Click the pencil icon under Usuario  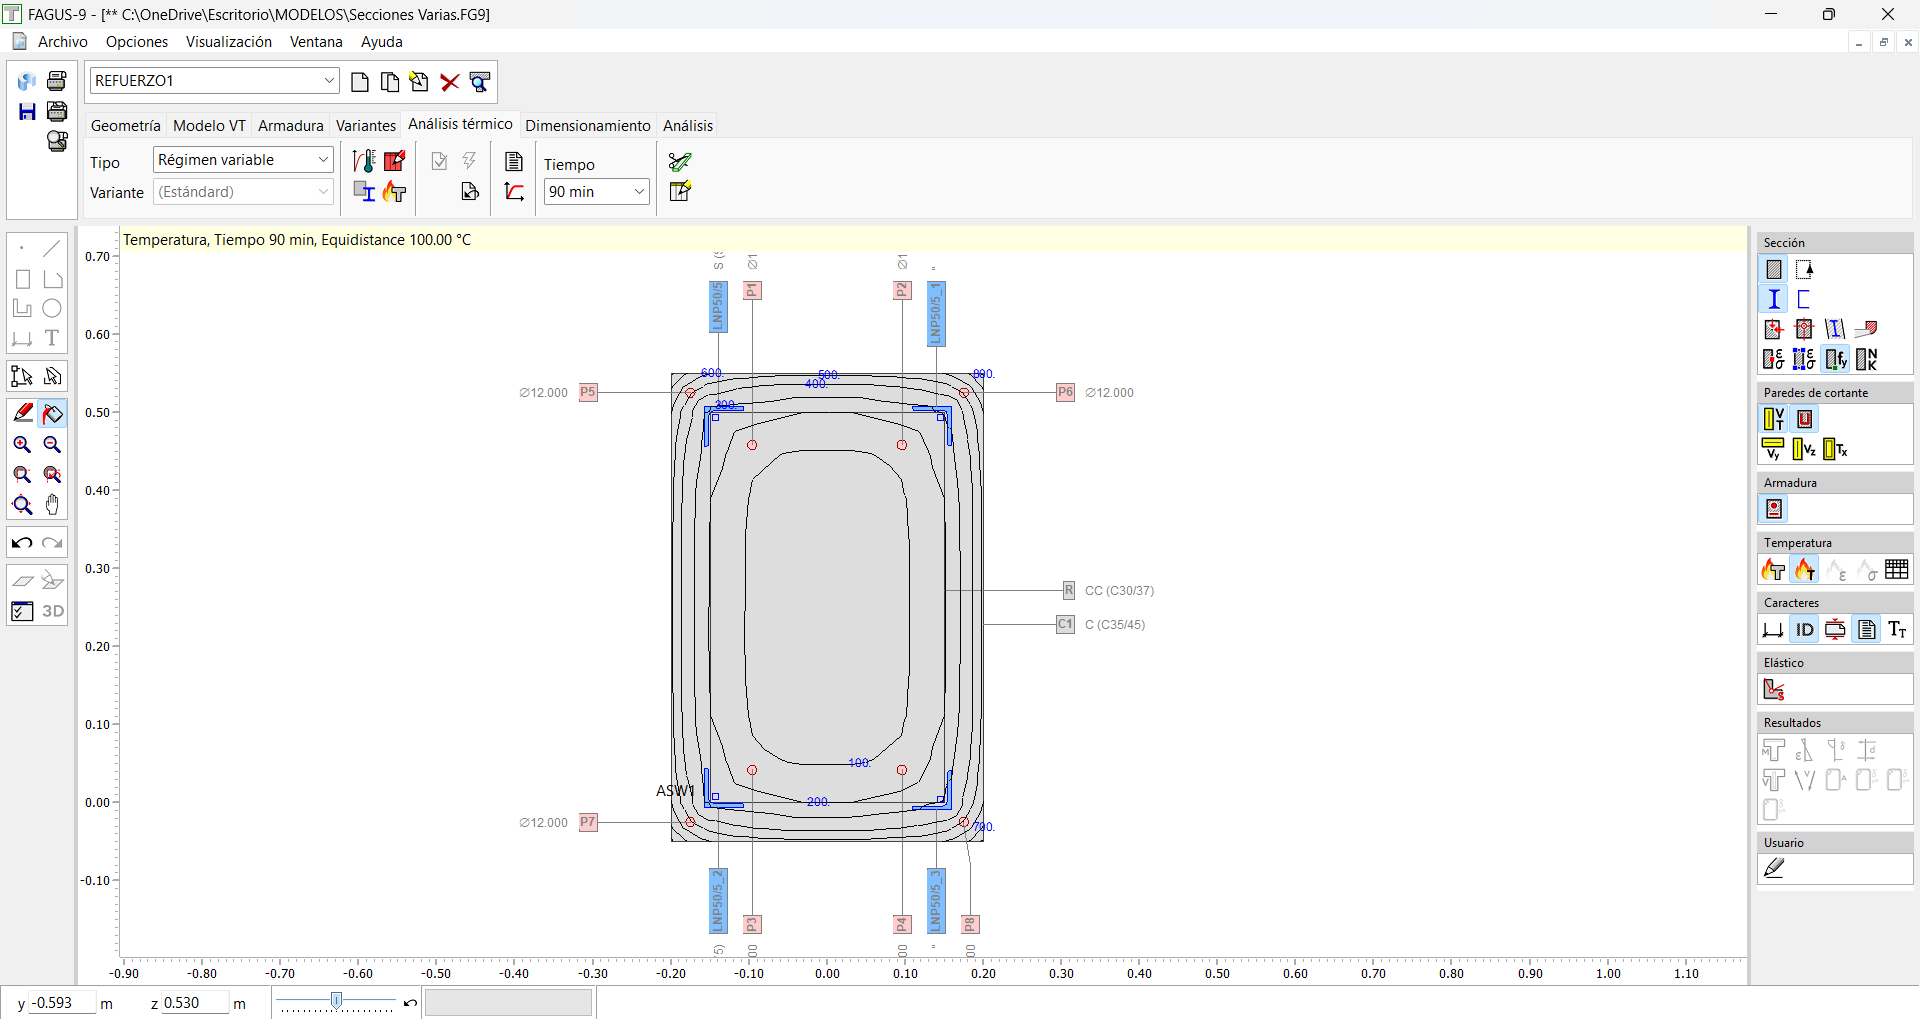(1774, 869)
